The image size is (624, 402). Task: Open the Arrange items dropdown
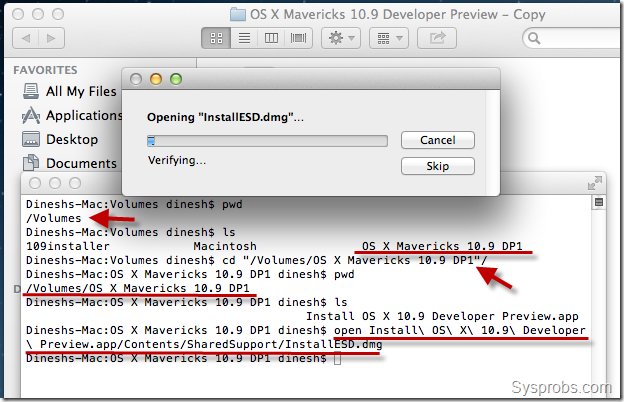(x=389, y=38)
